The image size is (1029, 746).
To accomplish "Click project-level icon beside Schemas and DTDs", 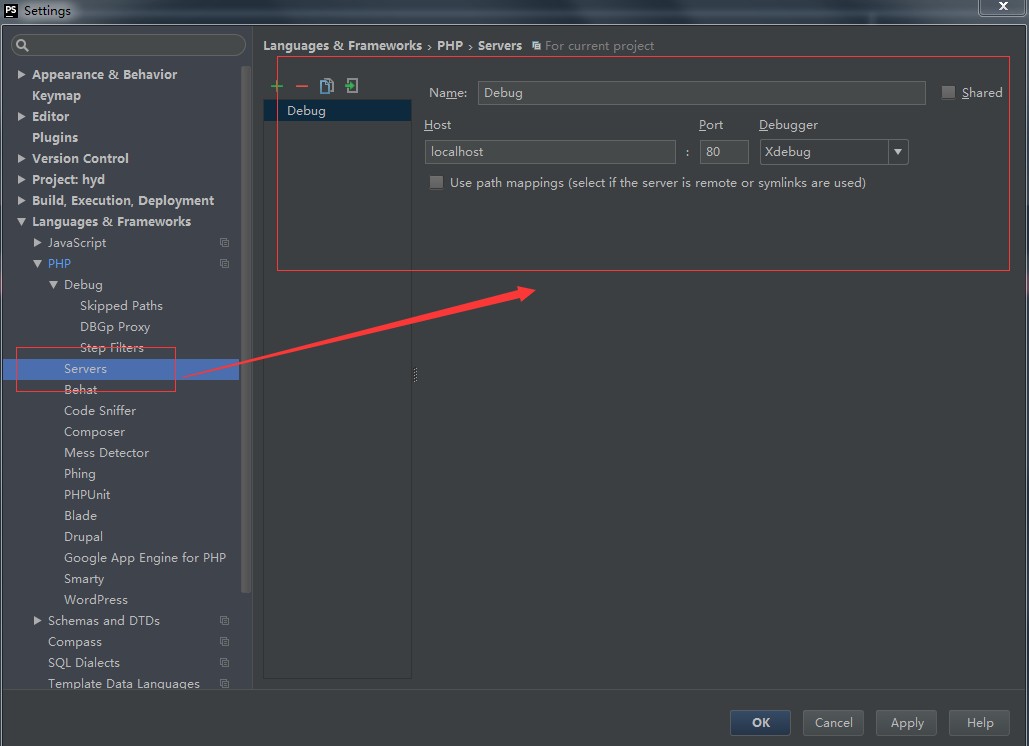I will pyautogui.click(x=224, y=621).
